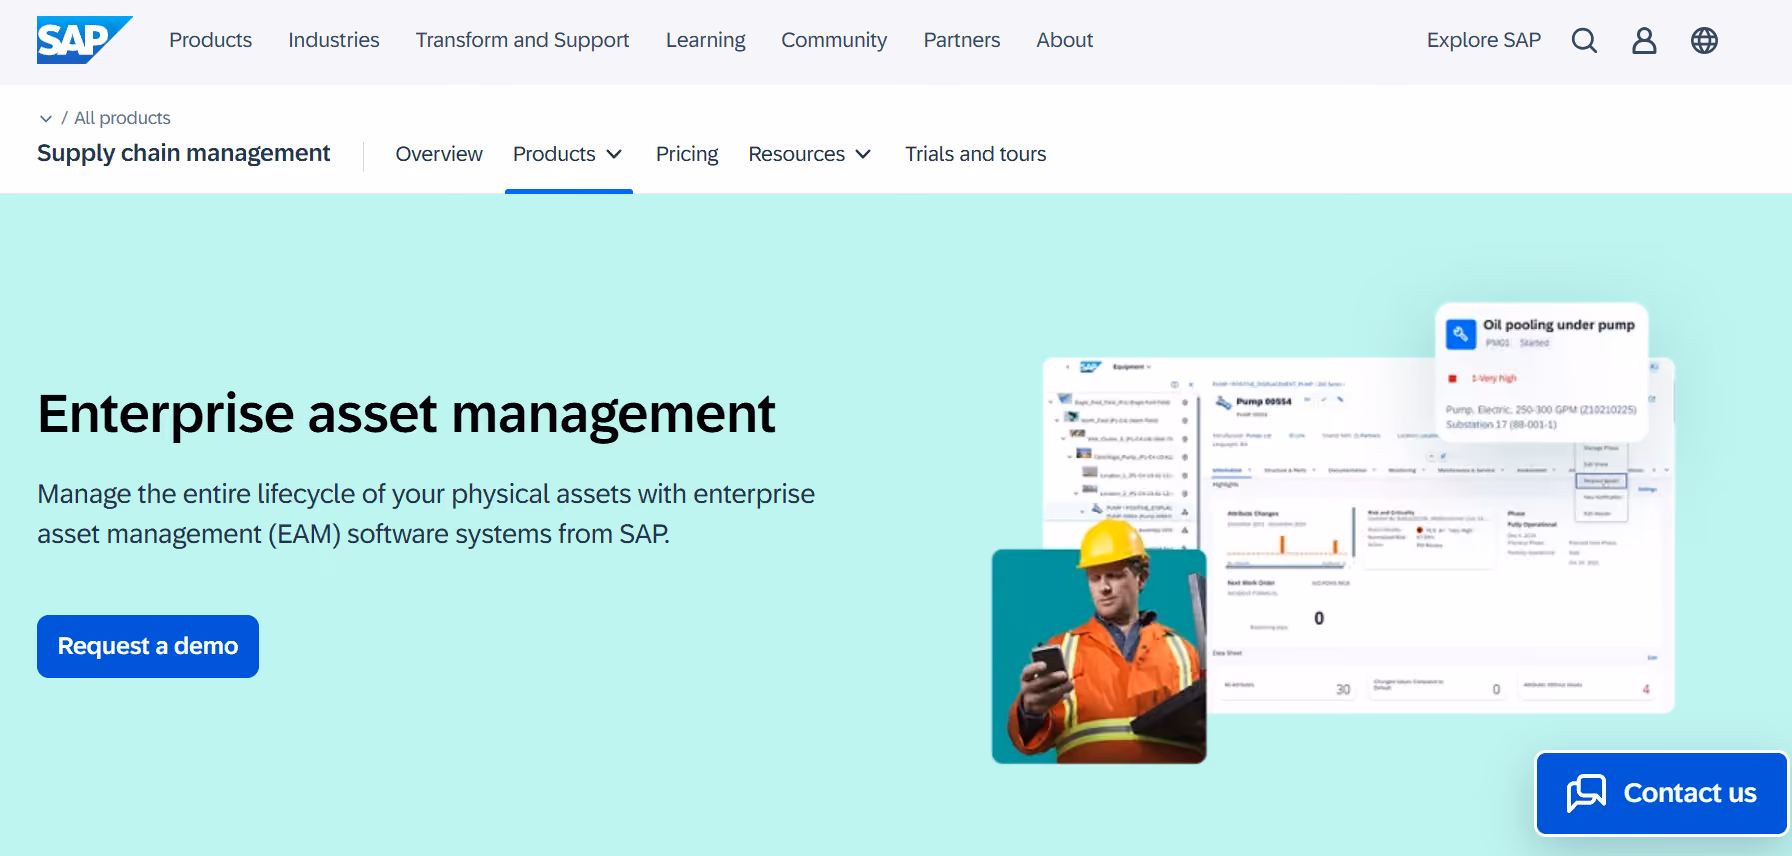Open the Community menu
The width and height of the screenshot is (1792, 856).
[x=834, y=40]
